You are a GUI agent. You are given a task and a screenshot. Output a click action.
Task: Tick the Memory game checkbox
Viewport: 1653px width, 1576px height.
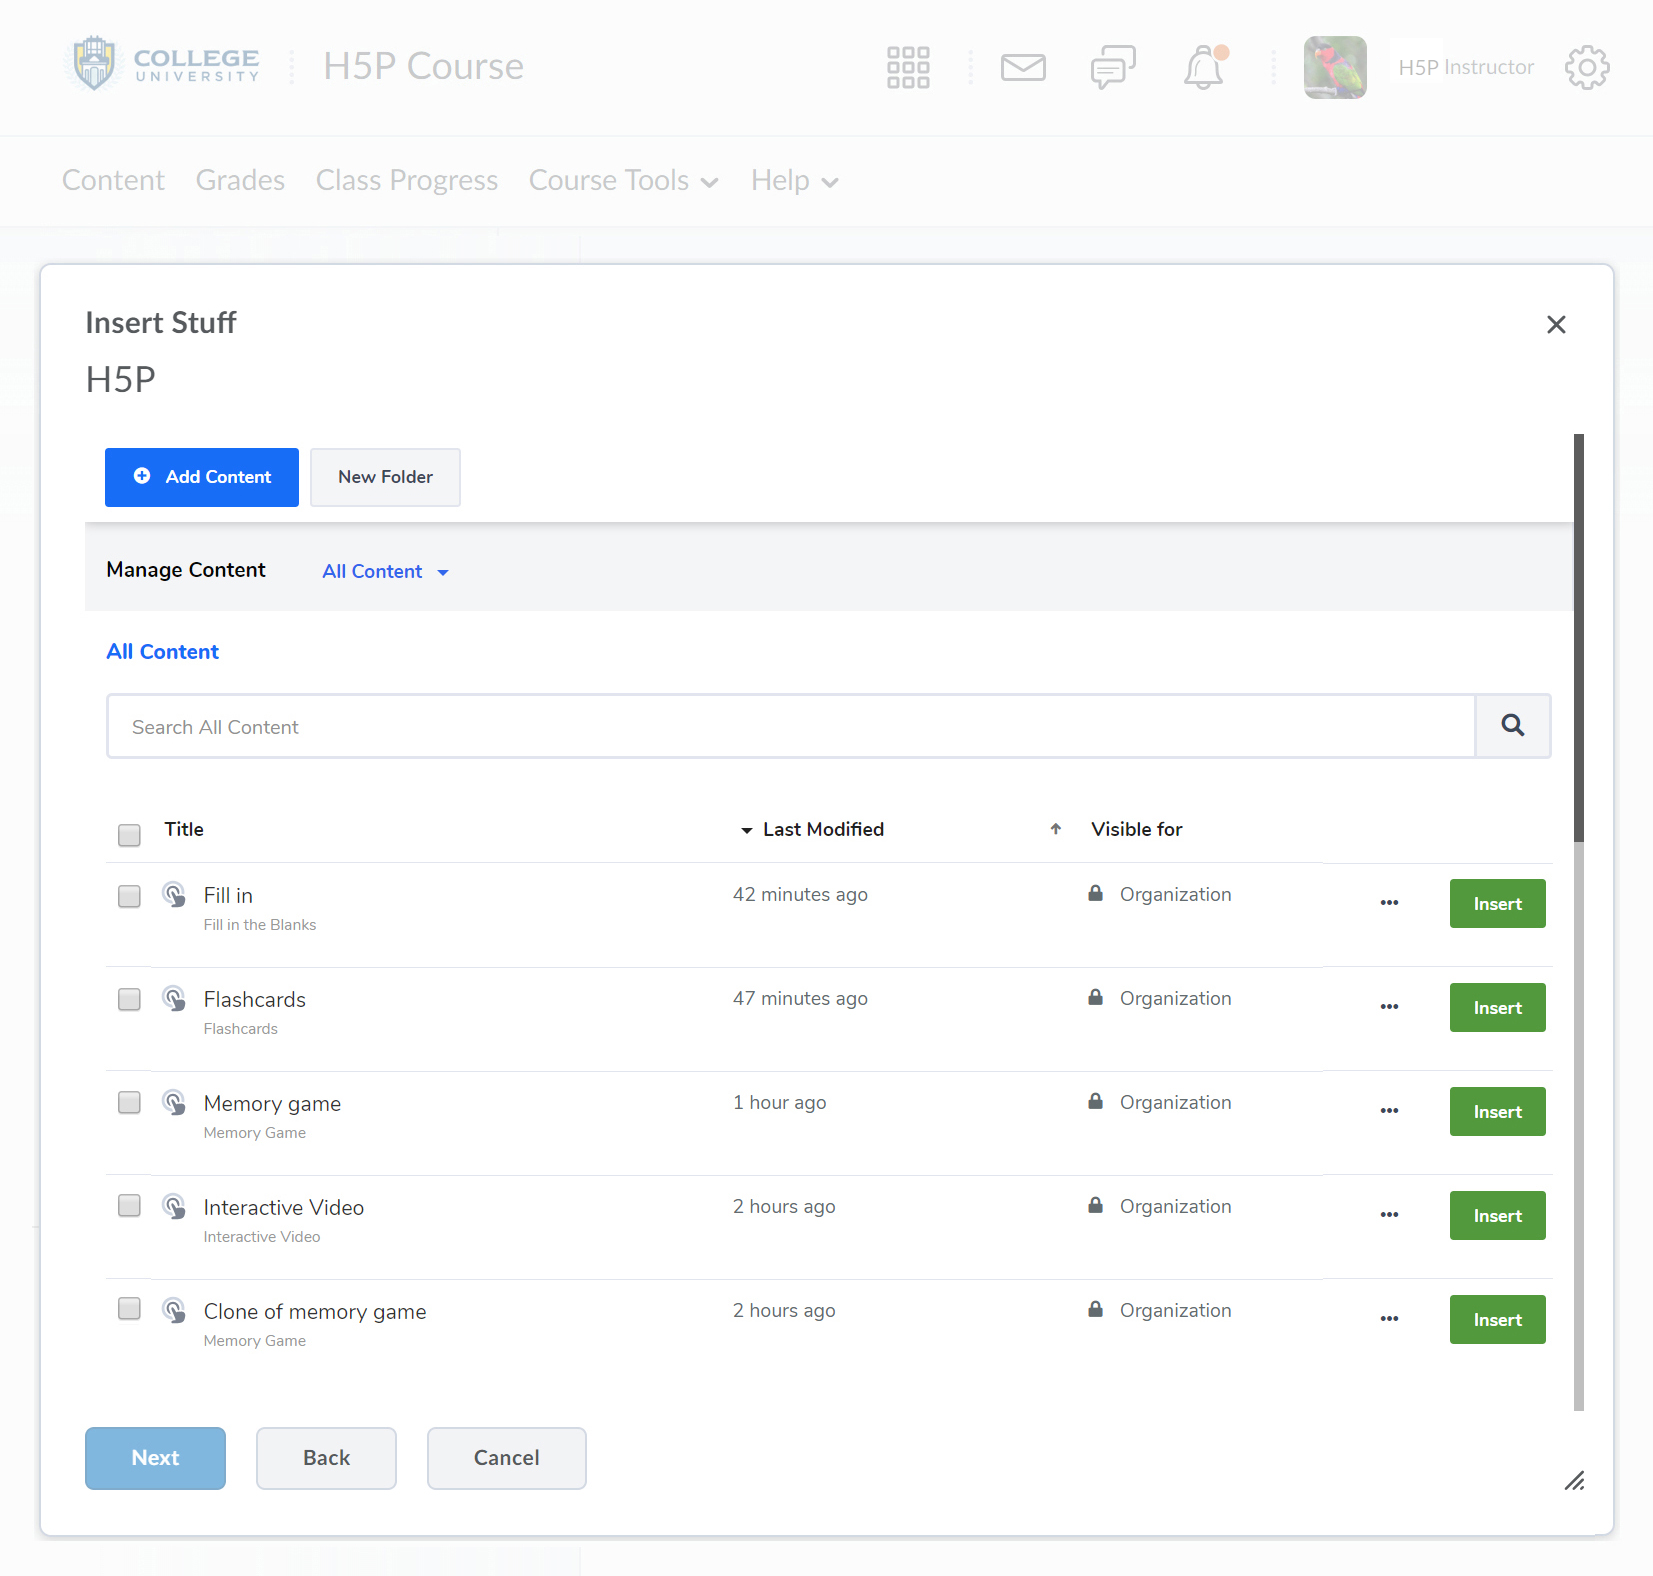click(x=129, y=1102)
